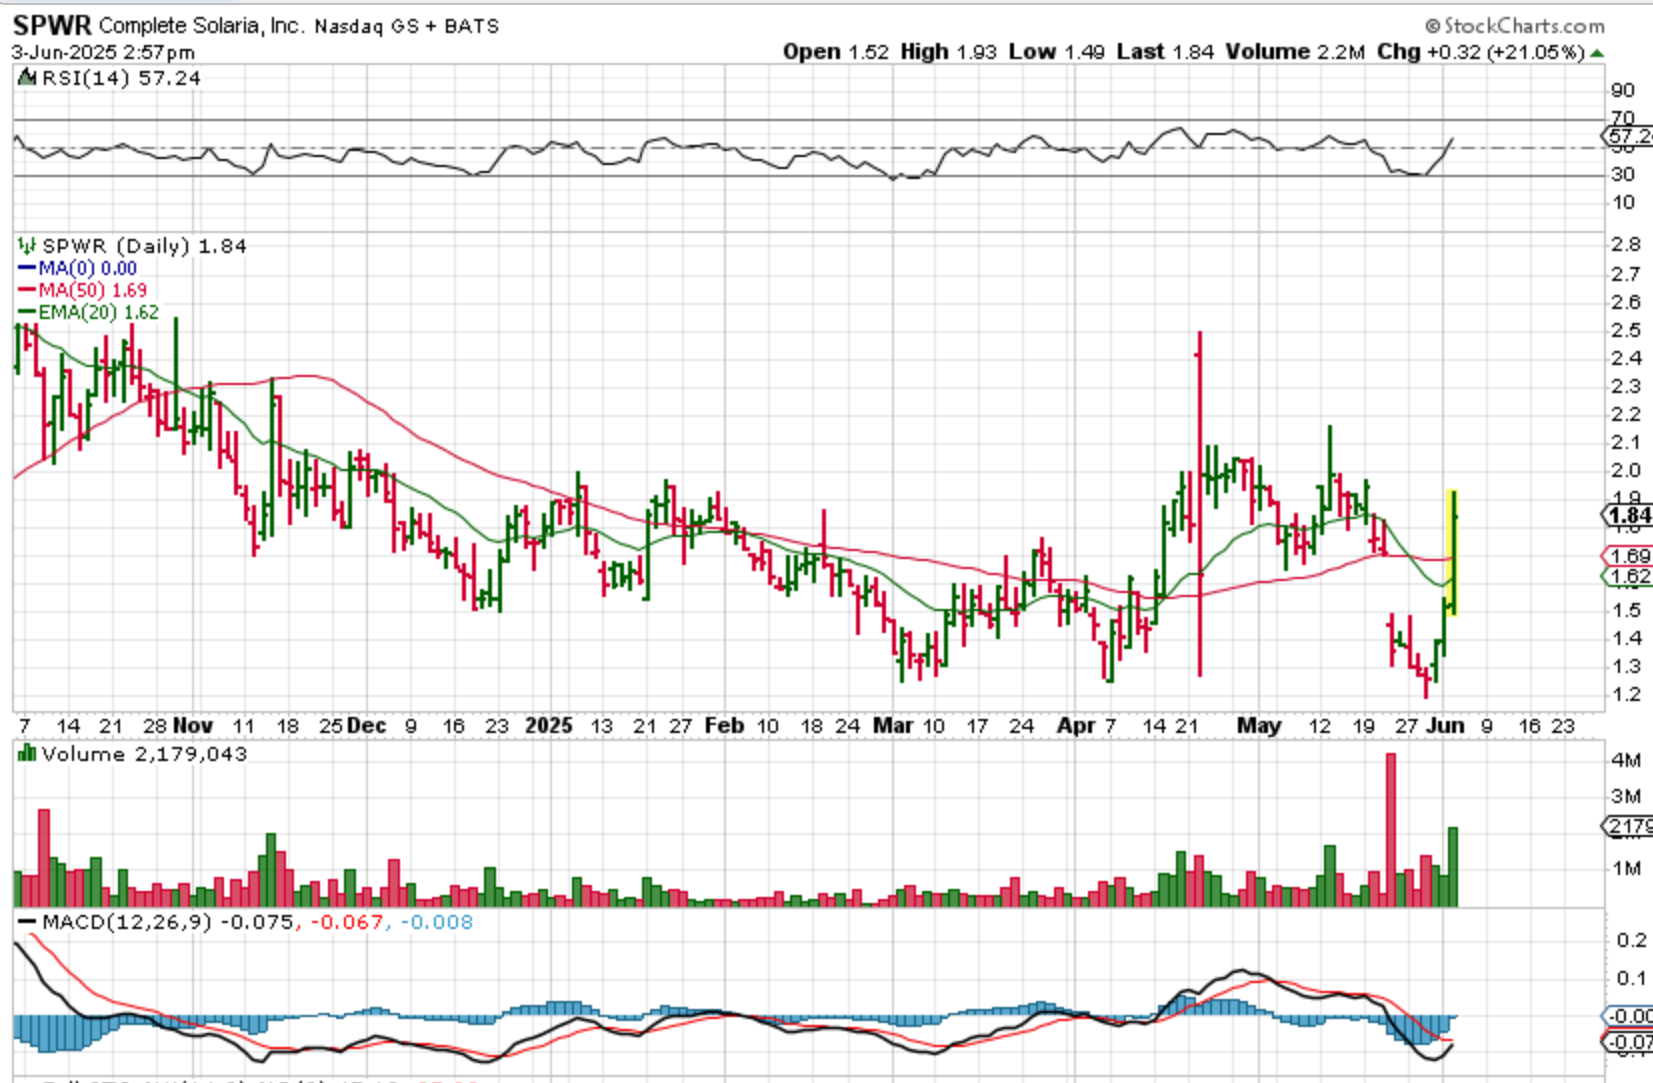Click the green EMA(20) legend line swatch
Screen dimensions: 1653x1083
point(27,312)
